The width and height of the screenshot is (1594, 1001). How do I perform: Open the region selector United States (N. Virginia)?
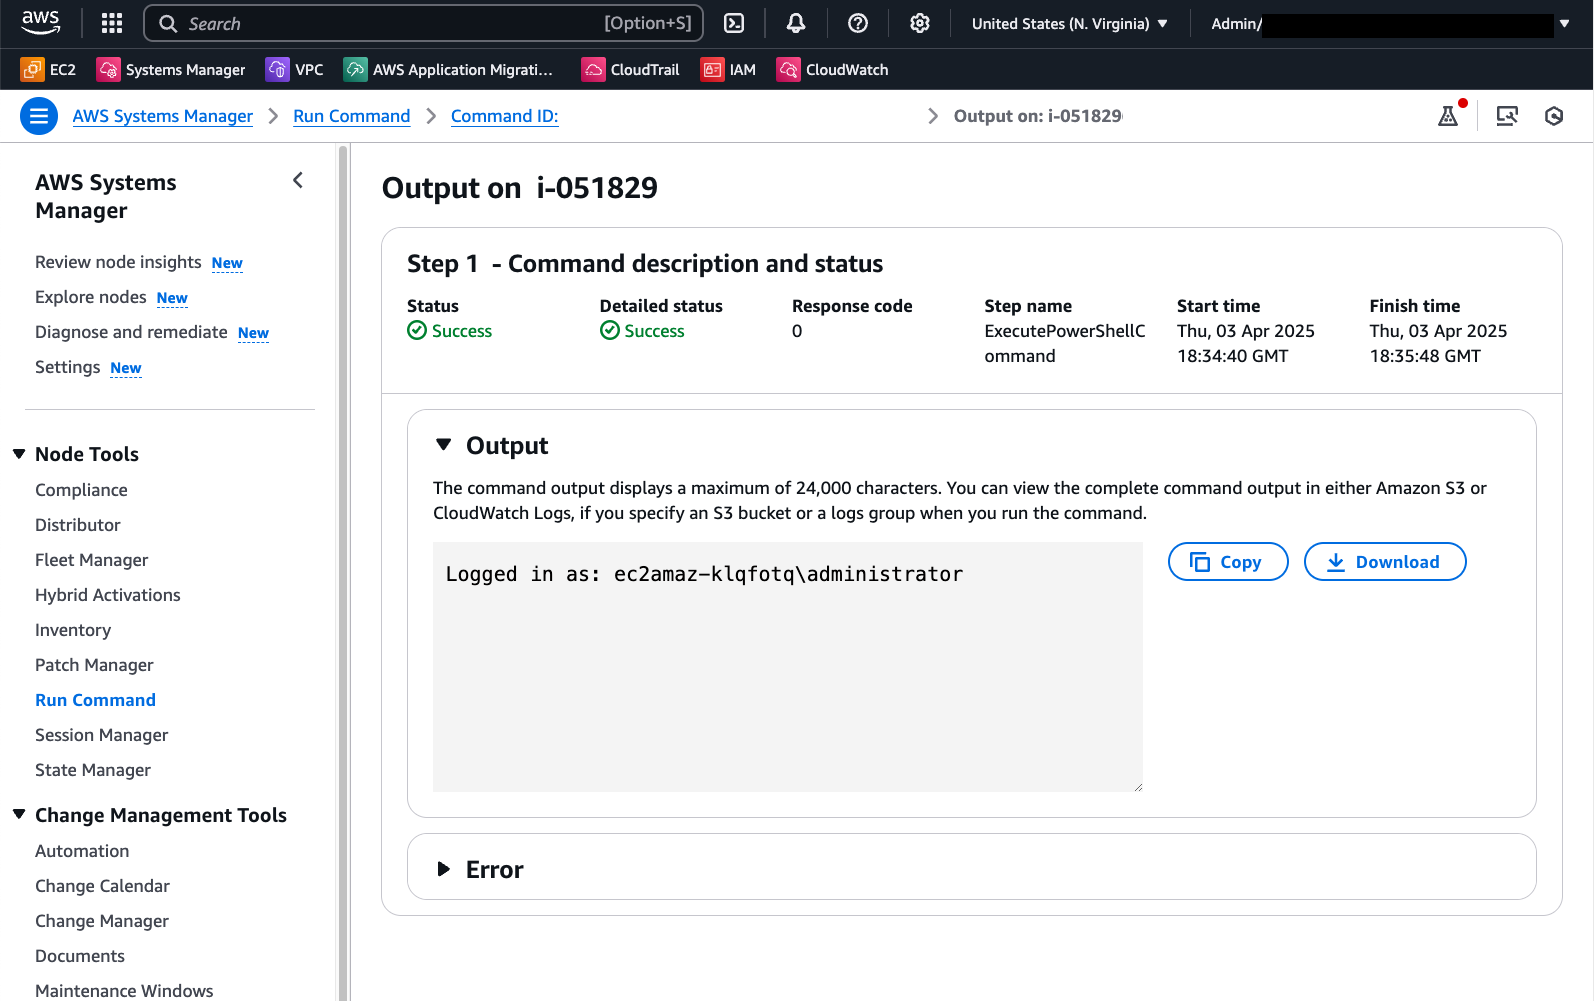pos(1069,23)
